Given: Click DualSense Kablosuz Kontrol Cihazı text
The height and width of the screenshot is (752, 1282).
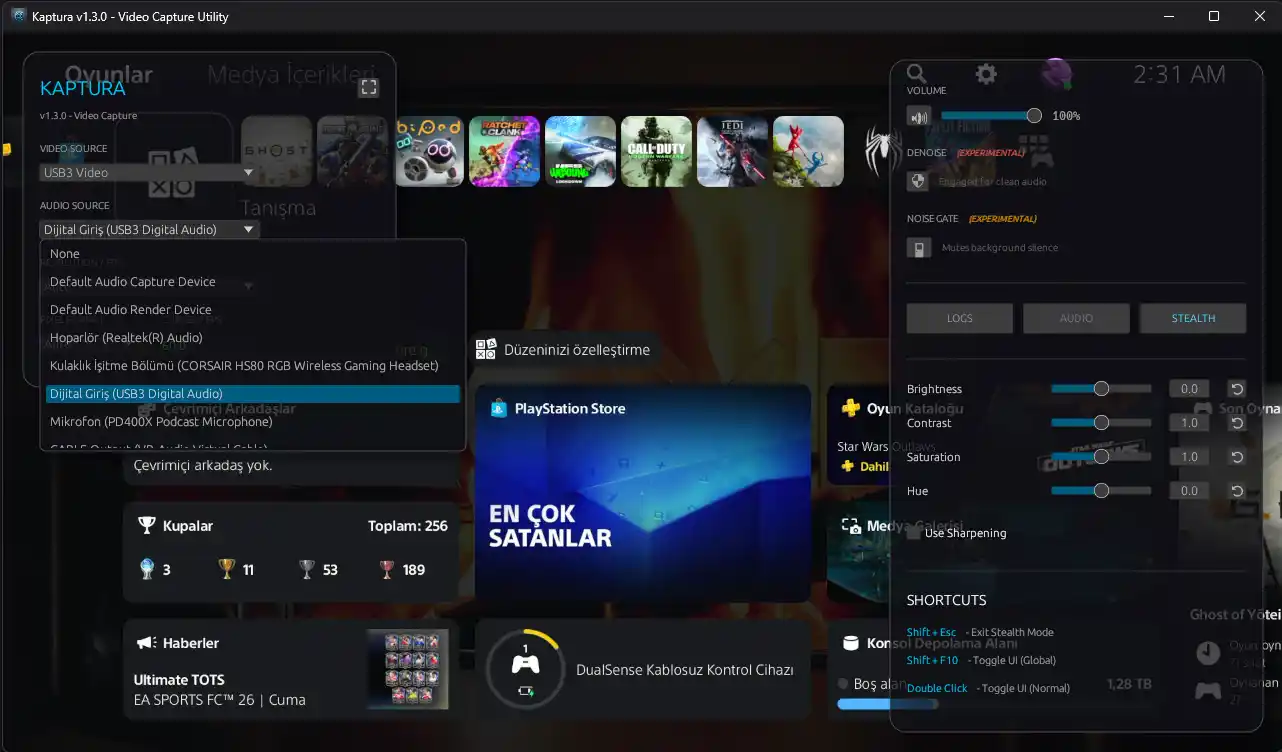Looking at the screenshot, I should pos(685,670).
